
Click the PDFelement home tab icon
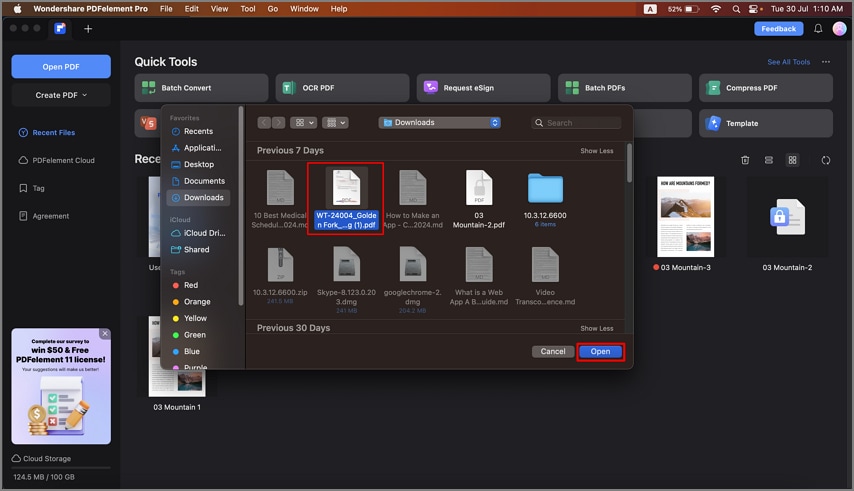tap(60, 28)
